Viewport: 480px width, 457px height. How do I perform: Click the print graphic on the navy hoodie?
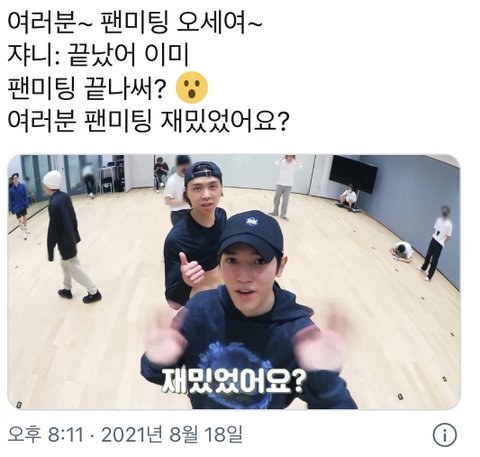tap(230, 360)
